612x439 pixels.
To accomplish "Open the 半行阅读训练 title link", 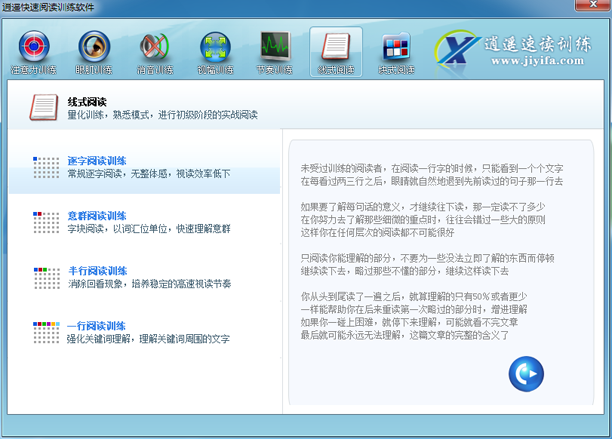I will (x=96, y=270).
